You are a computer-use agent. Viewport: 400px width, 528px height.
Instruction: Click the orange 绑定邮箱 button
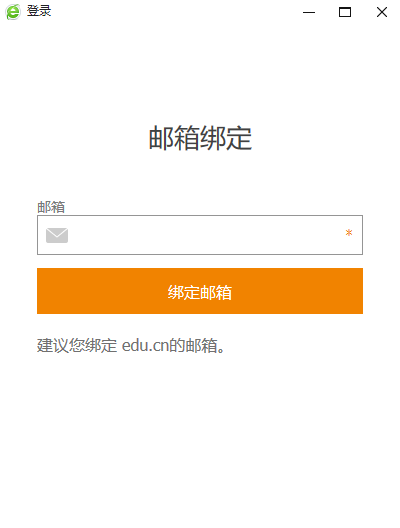click(200, 291)
